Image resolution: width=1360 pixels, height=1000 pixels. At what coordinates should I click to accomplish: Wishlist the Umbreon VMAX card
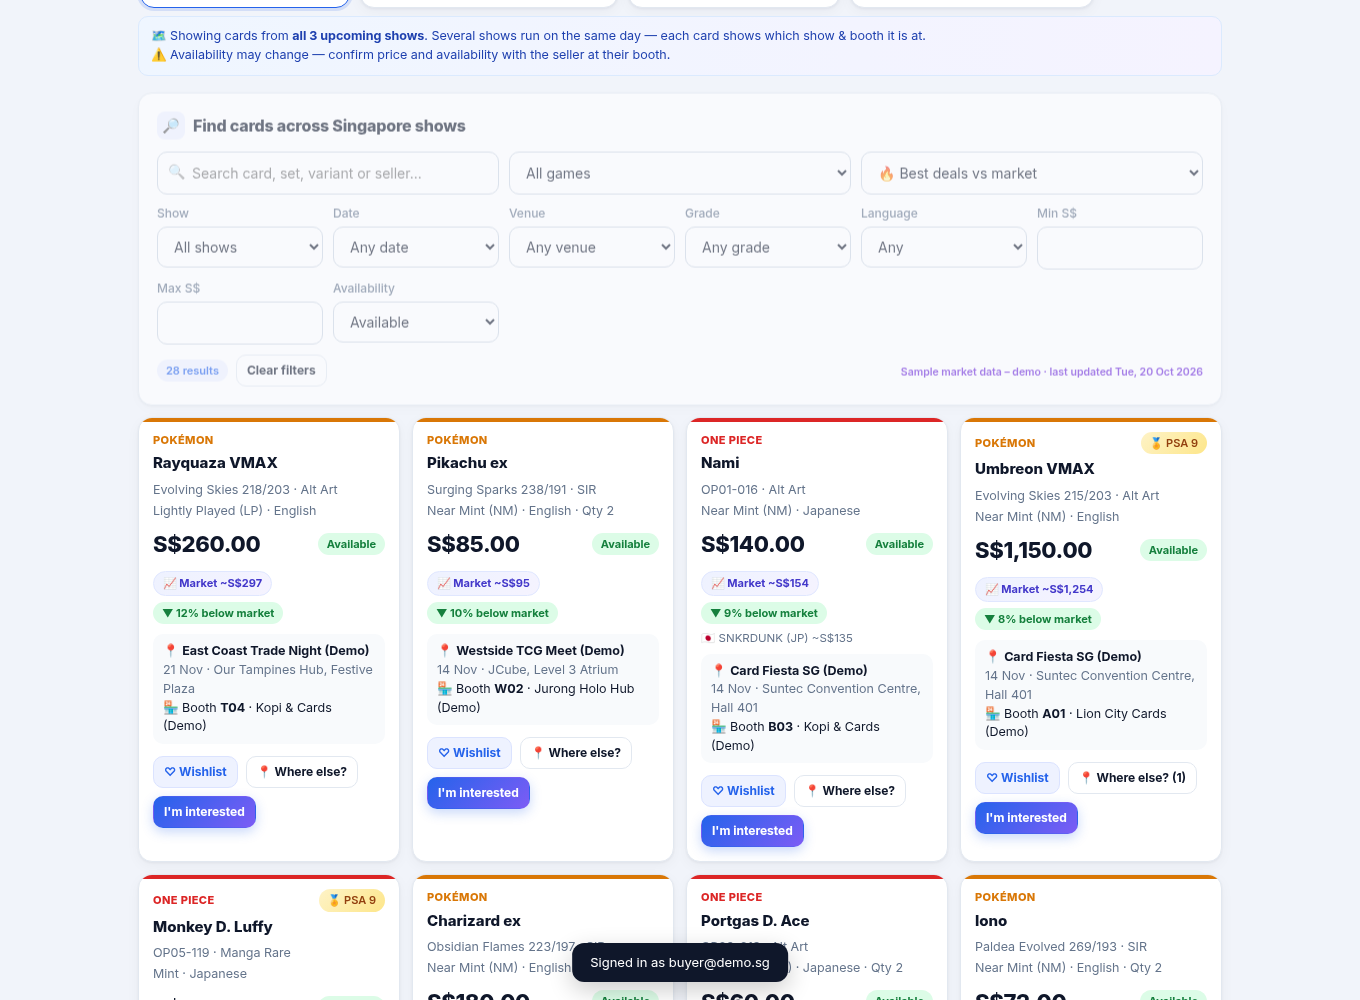(x=1017, y=778)
